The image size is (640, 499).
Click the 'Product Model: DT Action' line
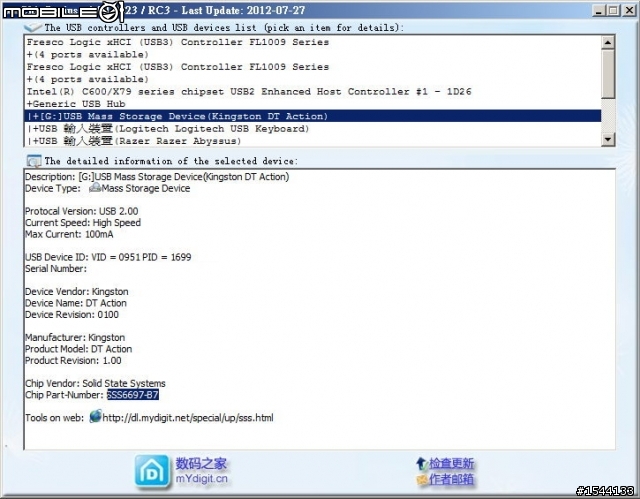(78, 349)
